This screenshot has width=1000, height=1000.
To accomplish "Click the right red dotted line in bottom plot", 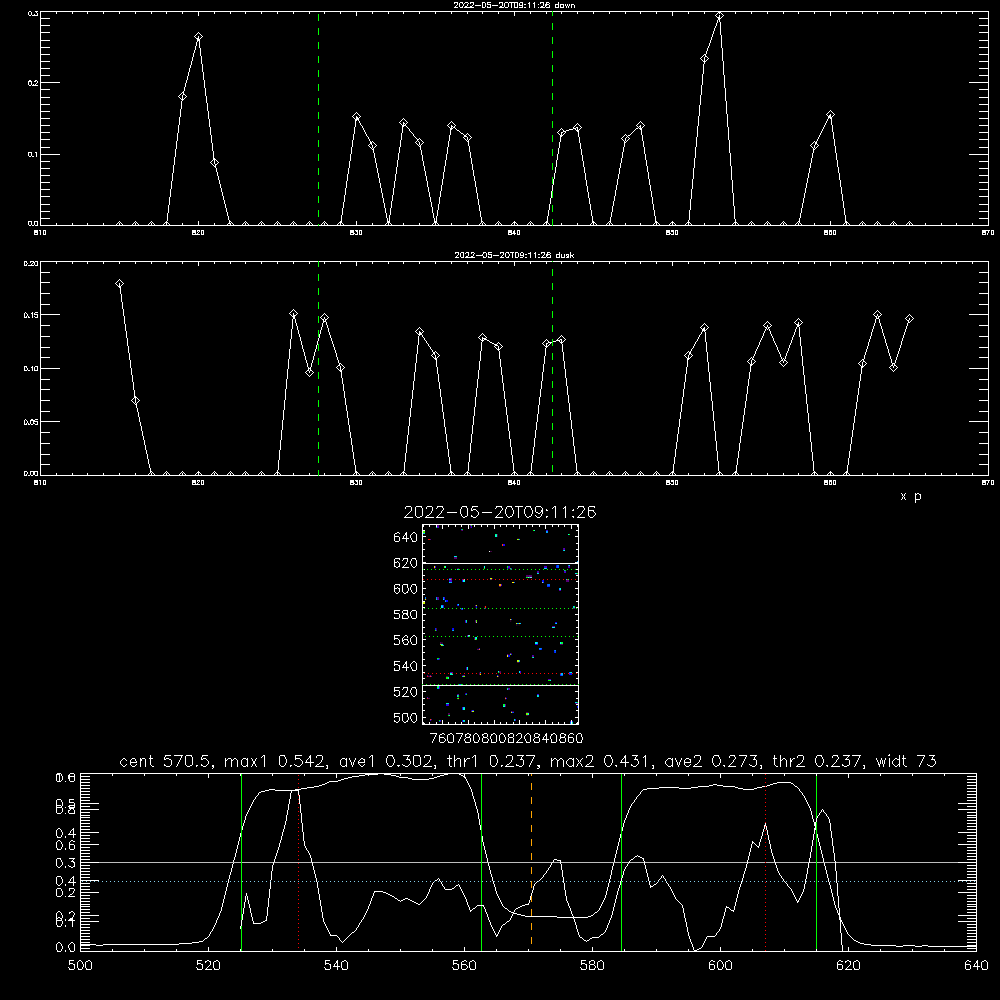I will point(765,861).
